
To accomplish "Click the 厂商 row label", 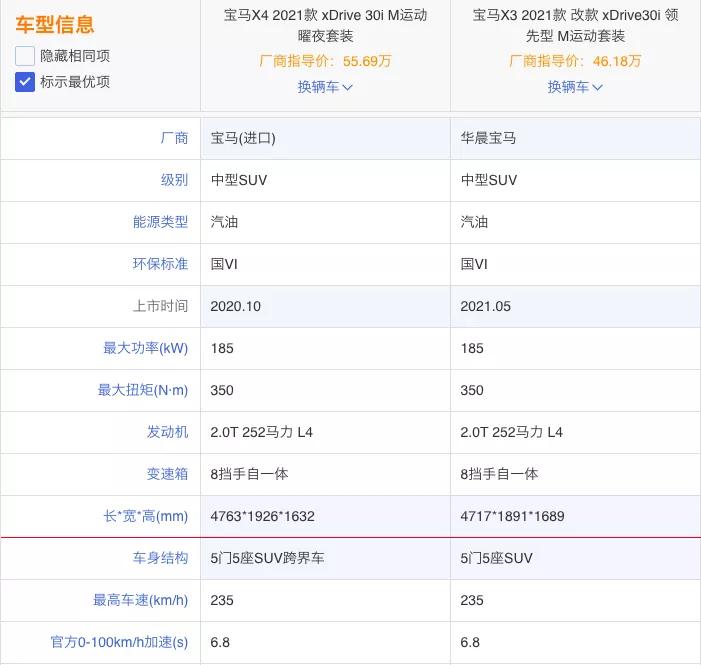I will click(x=174, y=138).
